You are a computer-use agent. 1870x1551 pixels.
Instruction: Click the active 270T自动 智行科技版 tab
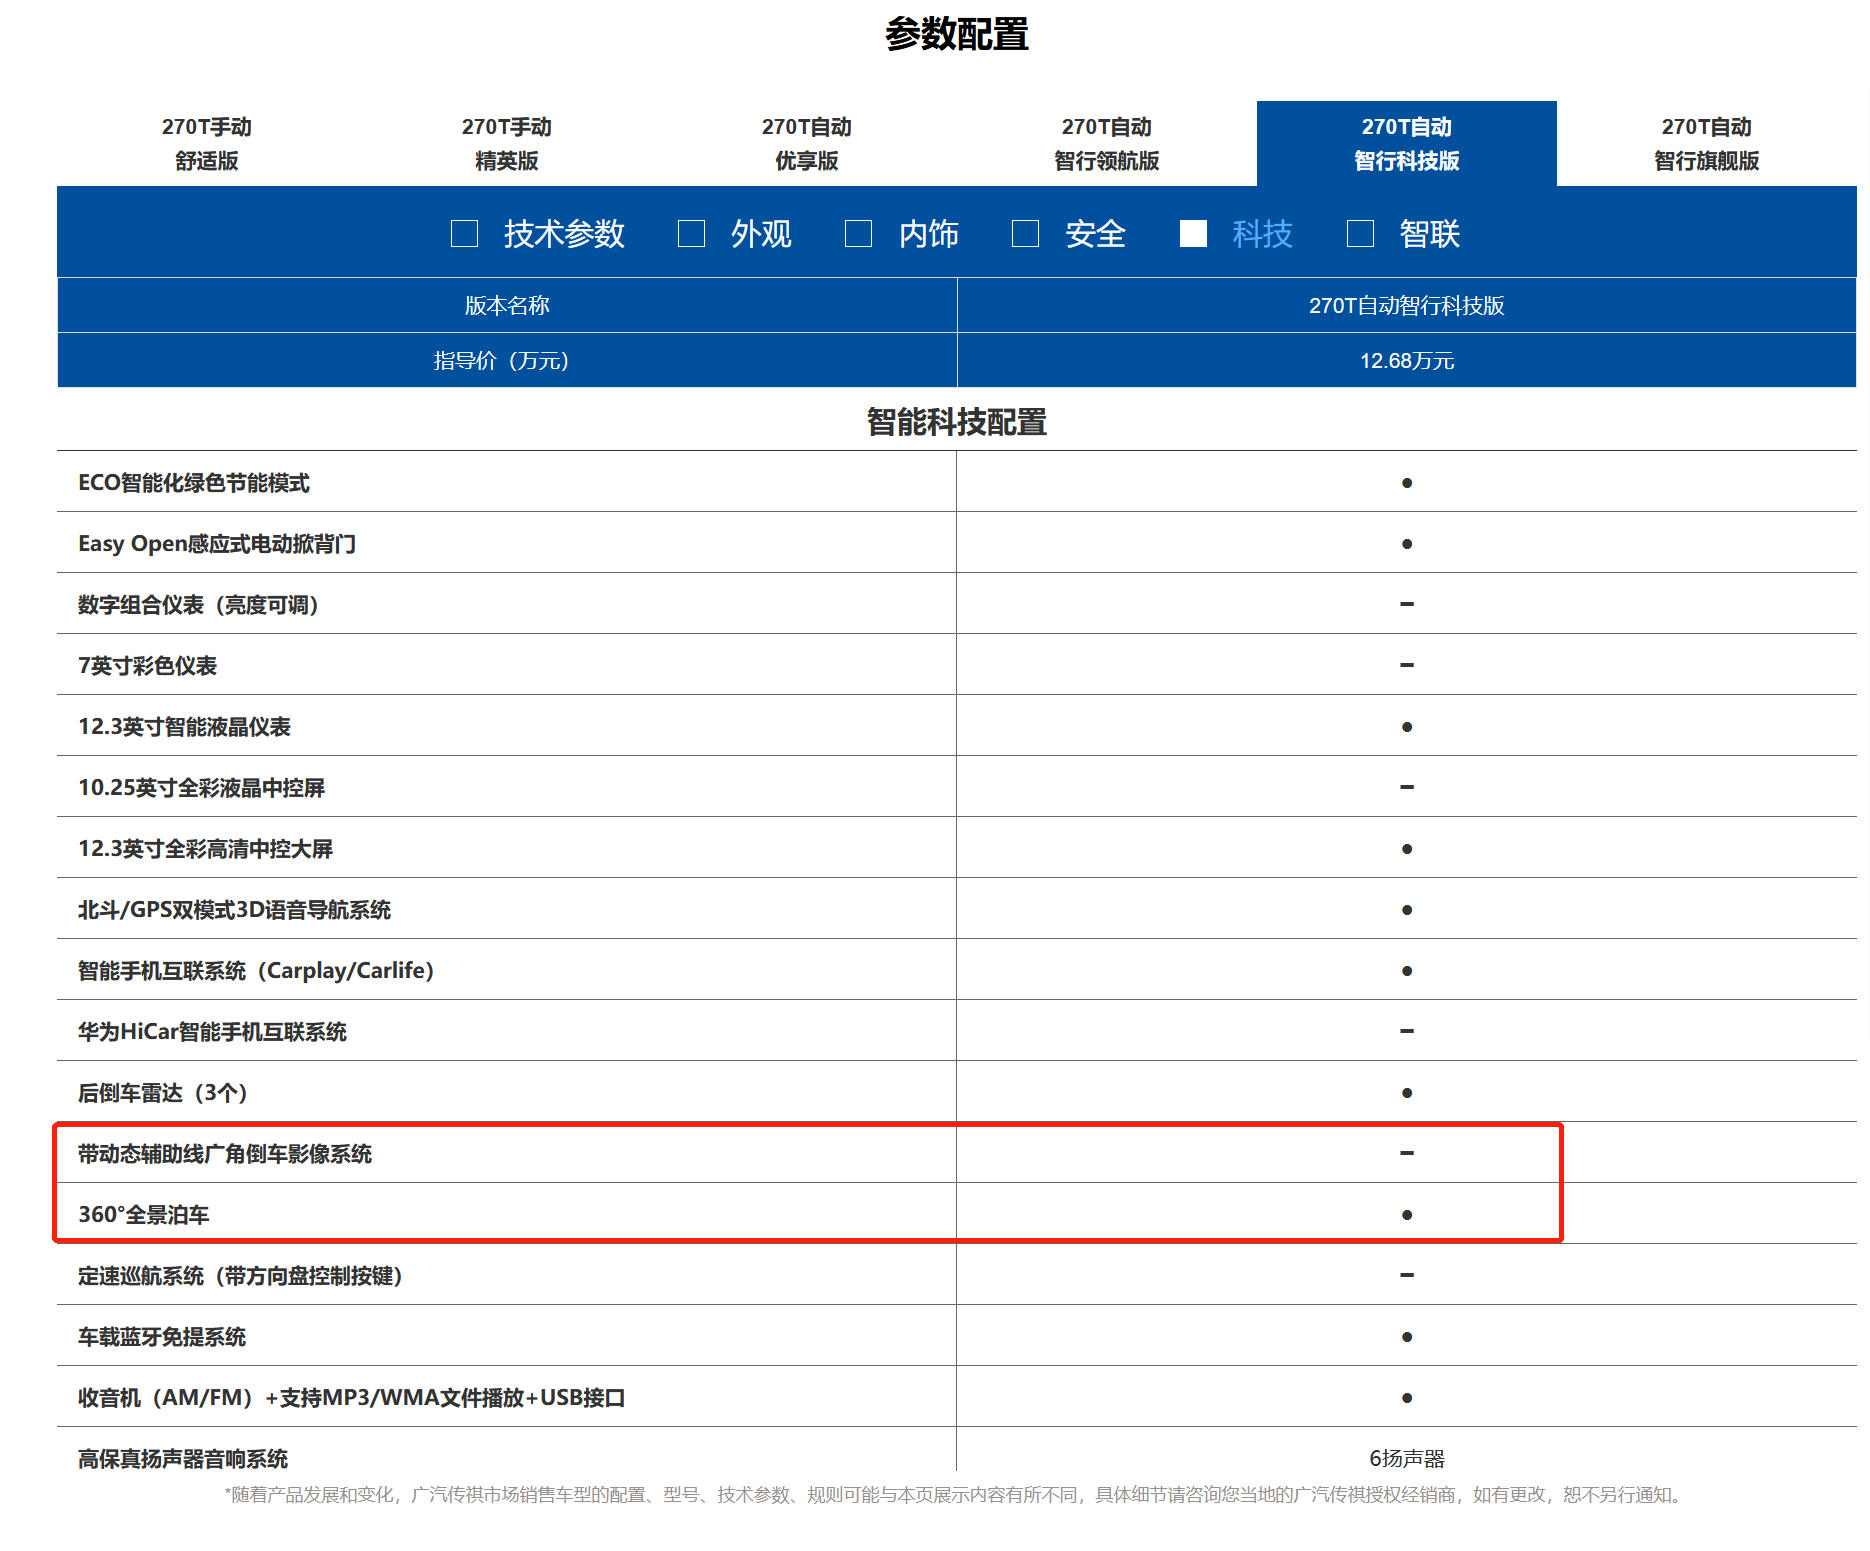(1406, 144)
